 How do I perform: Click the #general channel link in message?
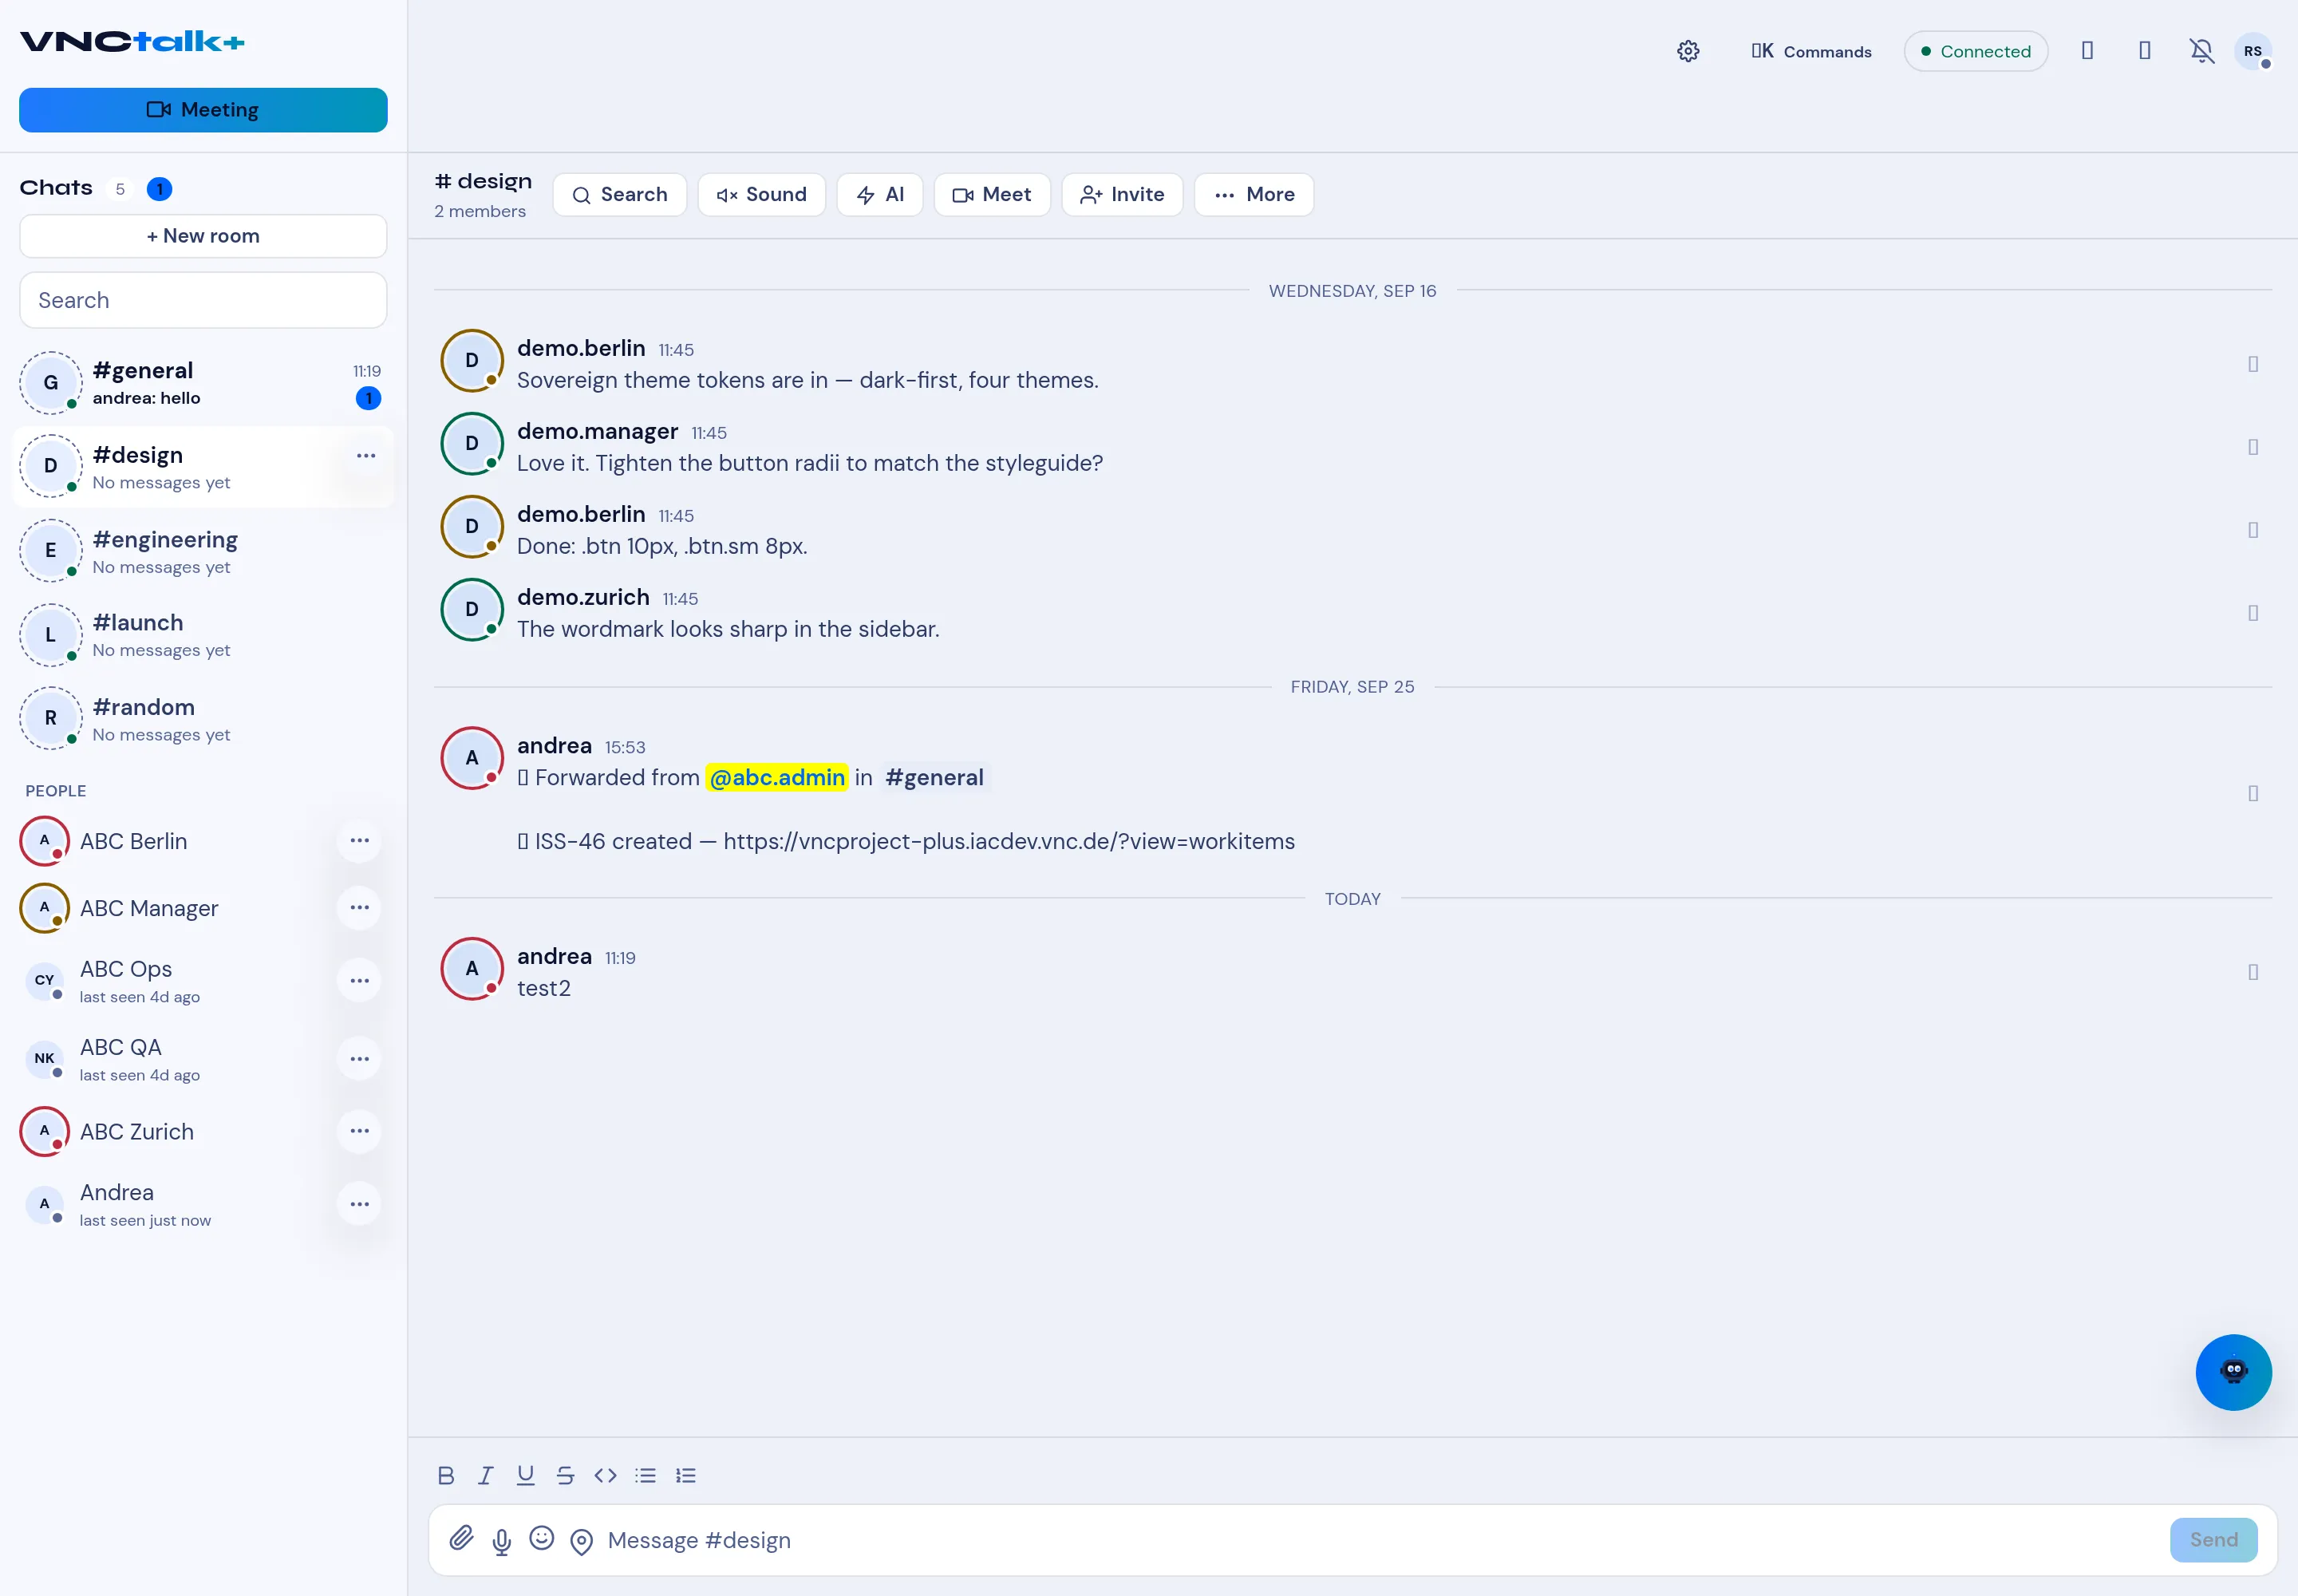point(934,777)
